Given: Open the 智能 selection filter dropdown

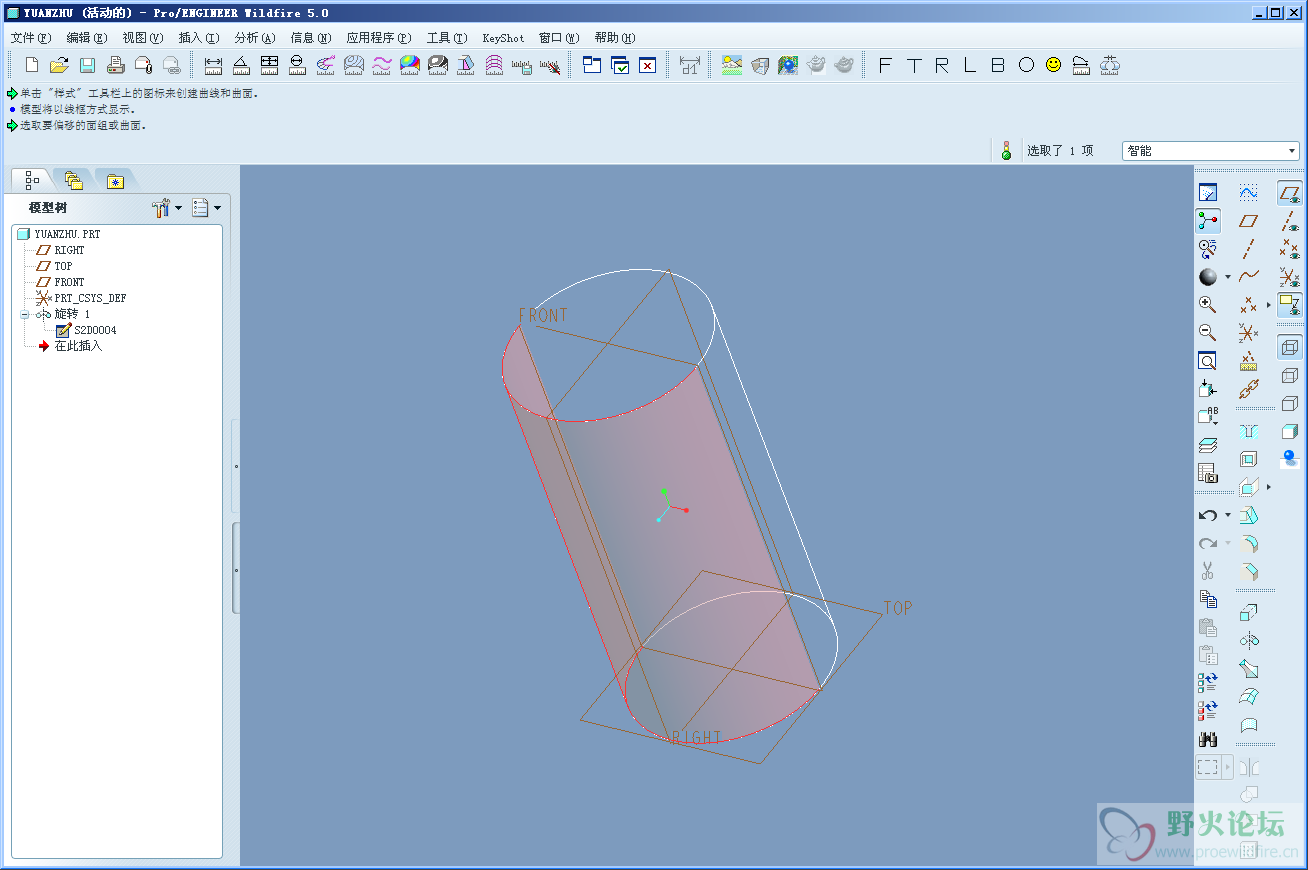Looking at the screenshot, I should coord(1292,151).
